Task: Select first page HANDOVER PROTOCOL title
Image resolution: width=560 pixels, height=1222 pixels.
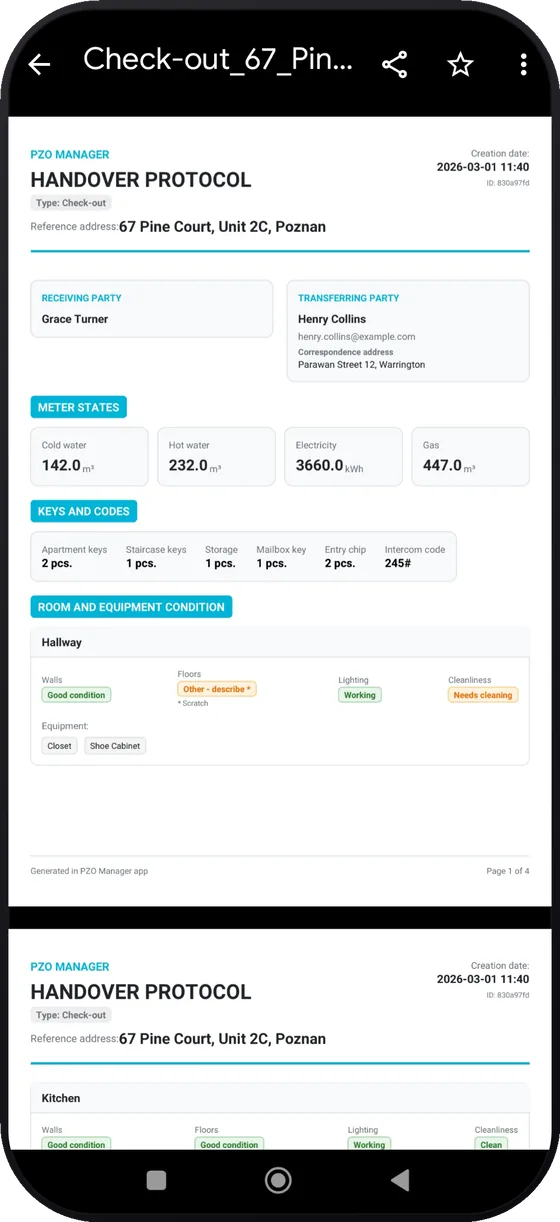Action: pyautogui.click(x=141, y=180)
